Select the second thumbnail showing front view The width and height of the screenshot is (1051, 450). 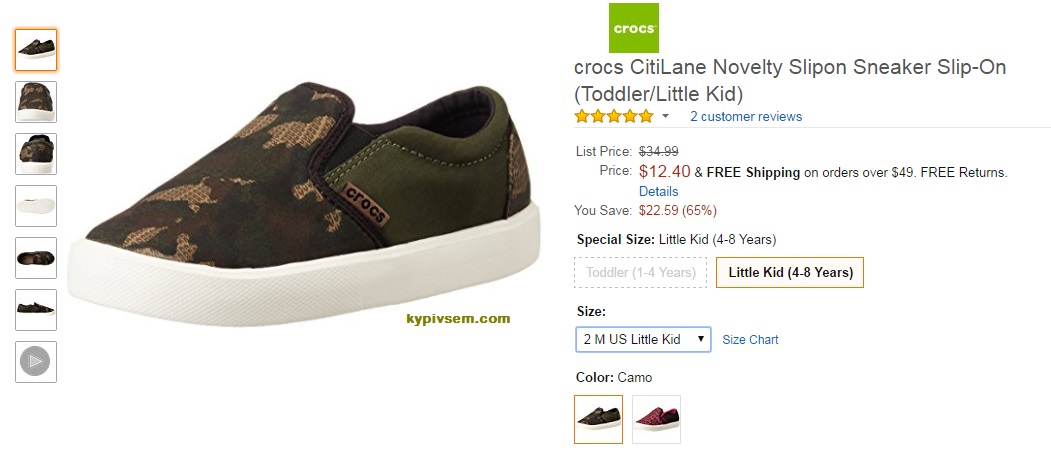(x=36, y=102)
